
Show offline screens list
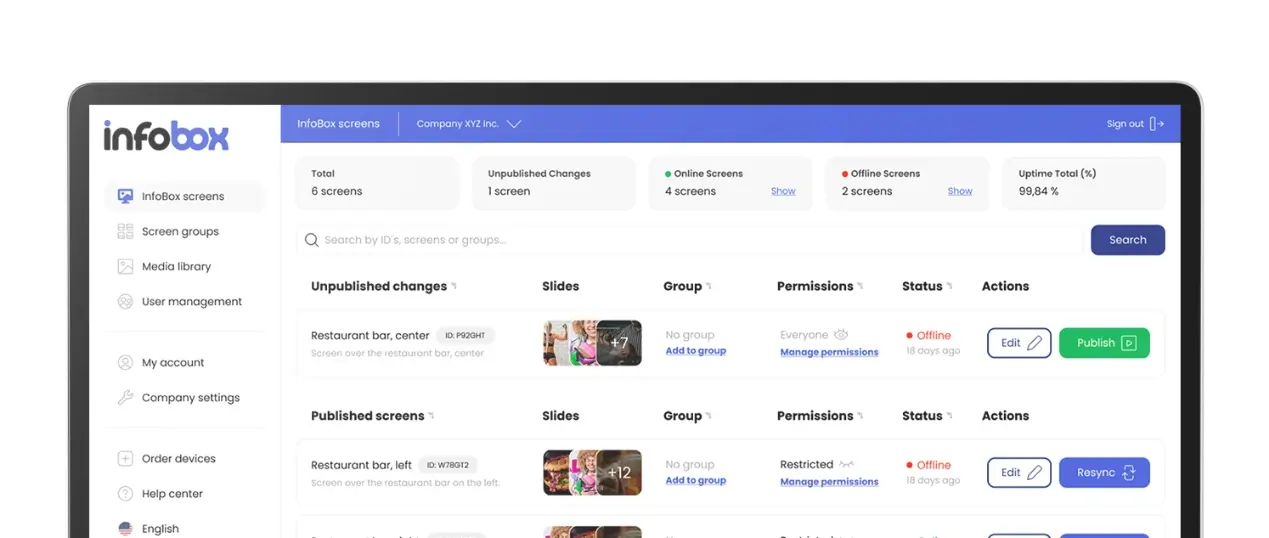pos(960,191)
